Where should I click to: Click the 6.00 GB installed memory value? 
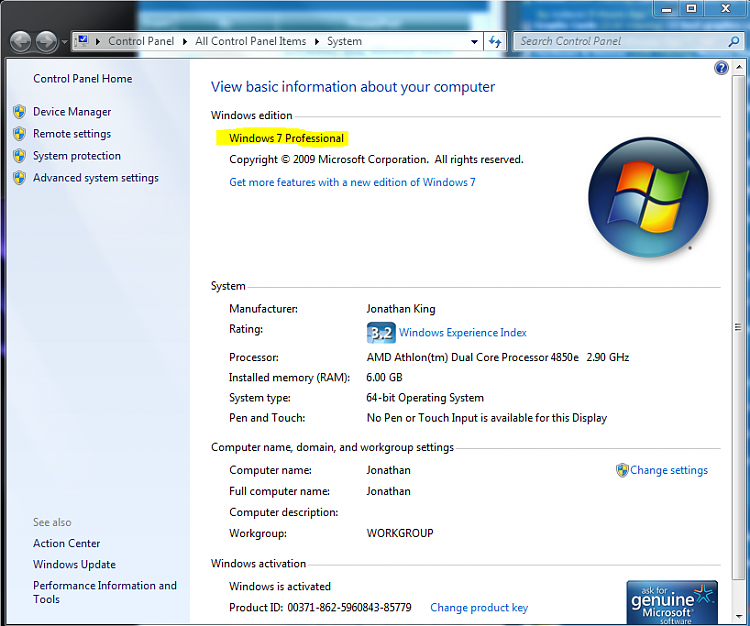coord(384,378)
